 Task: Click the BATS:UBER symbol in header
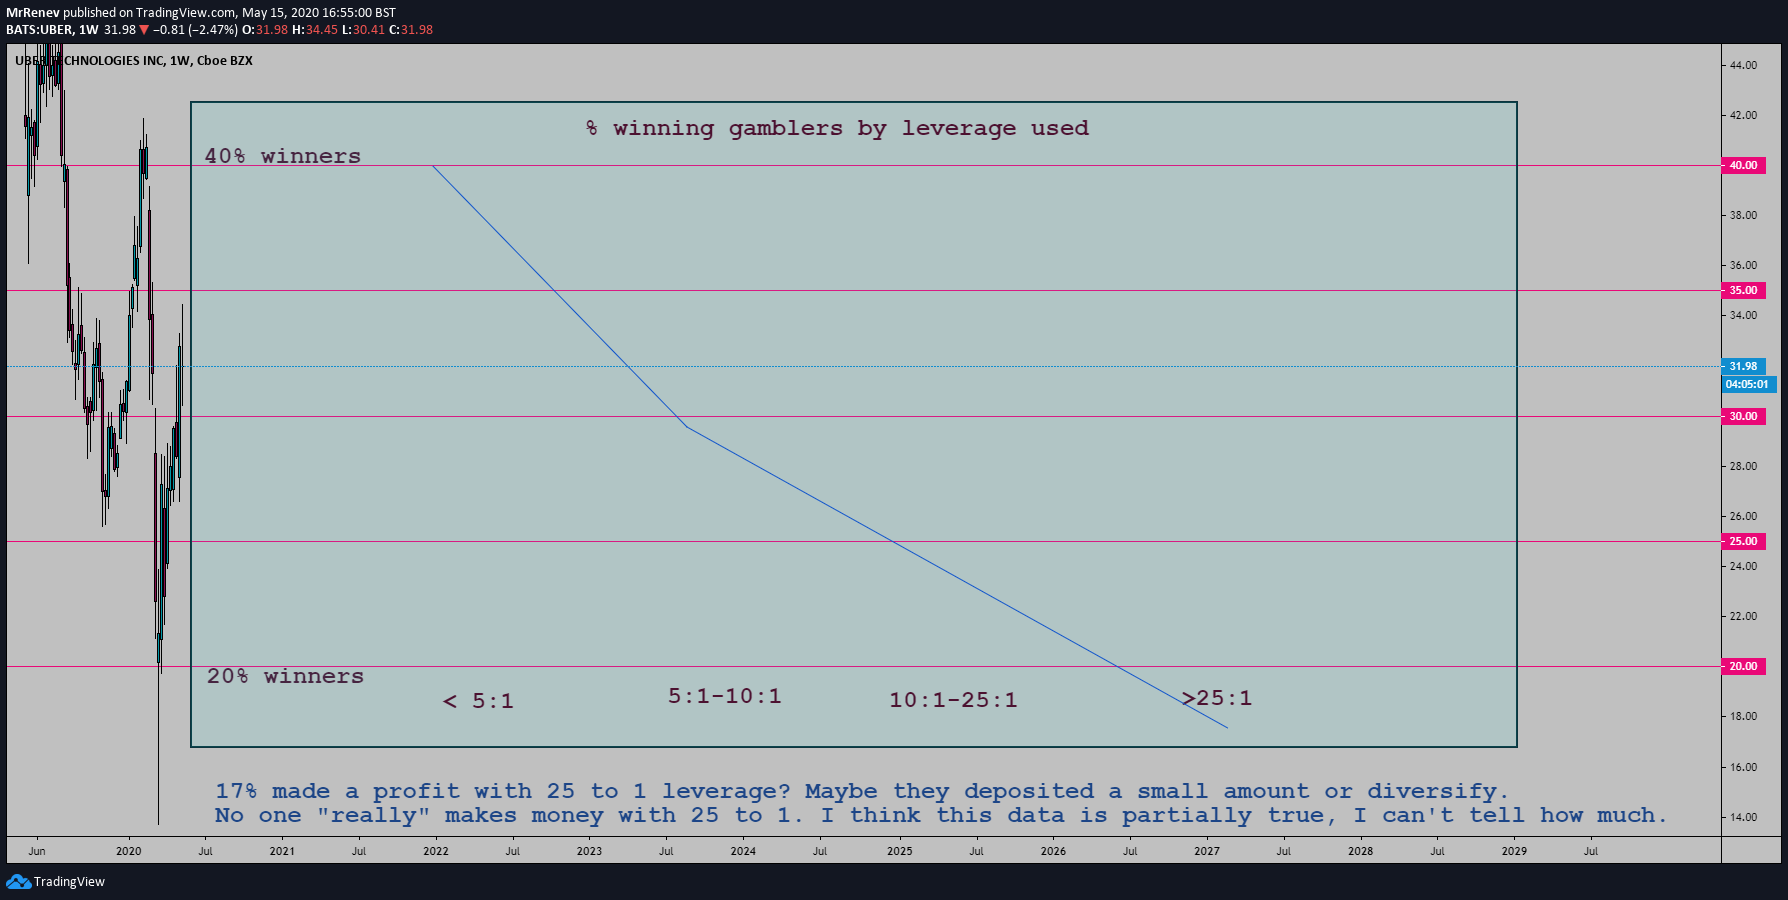pyautogui.click(x=39, y=30)
